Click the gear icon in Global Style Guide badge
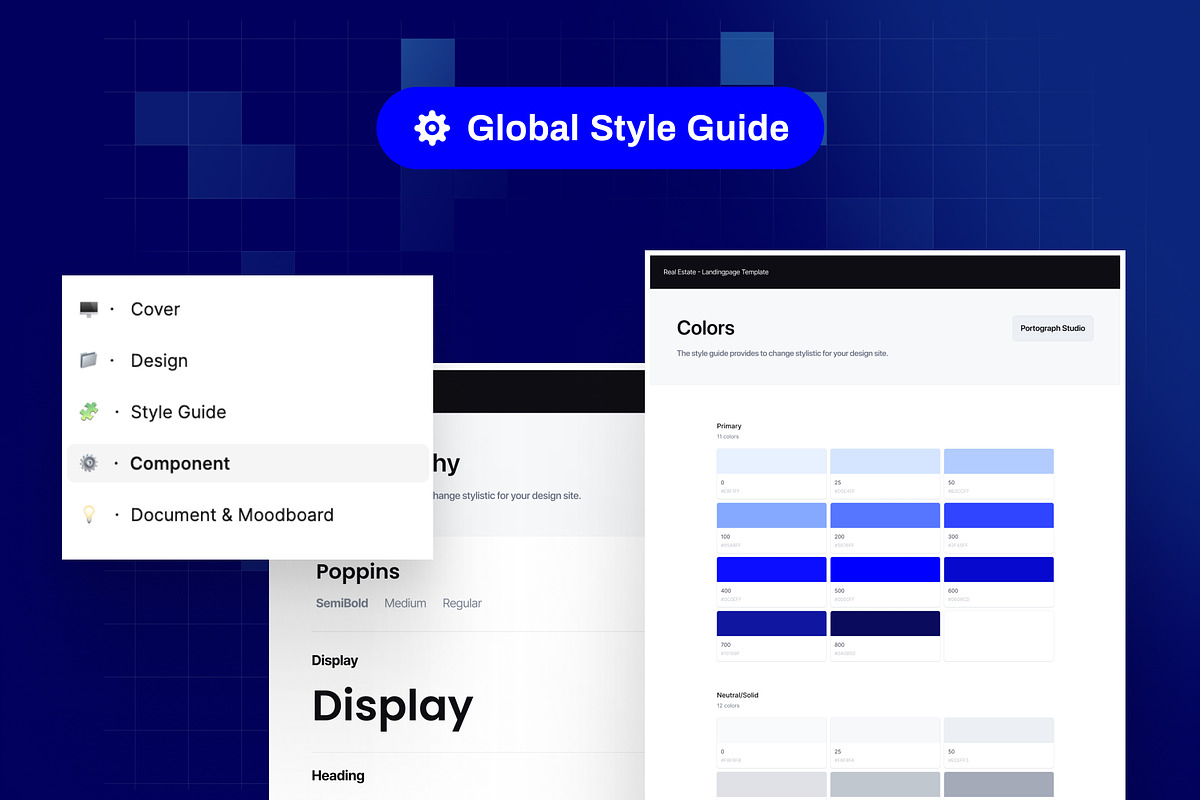1200x800 pixels. (432, 128)
